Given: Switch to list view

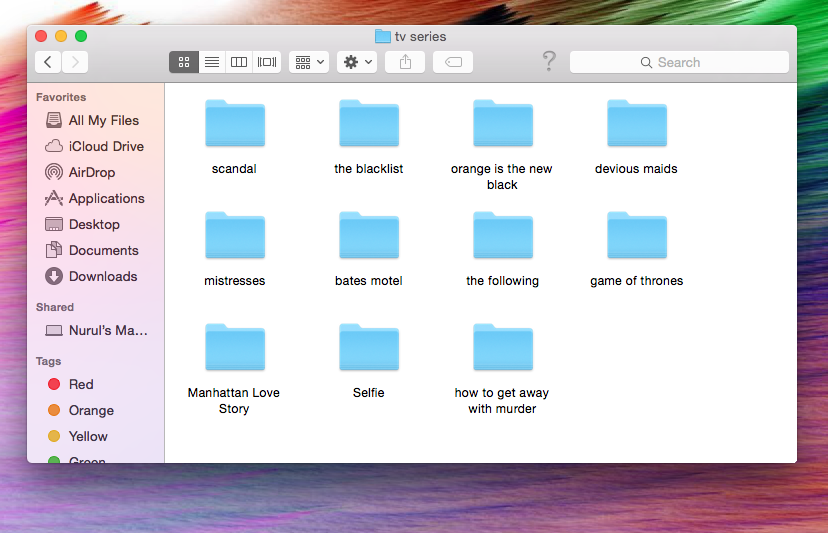Looking at the screenshot, I should (212, 62).
